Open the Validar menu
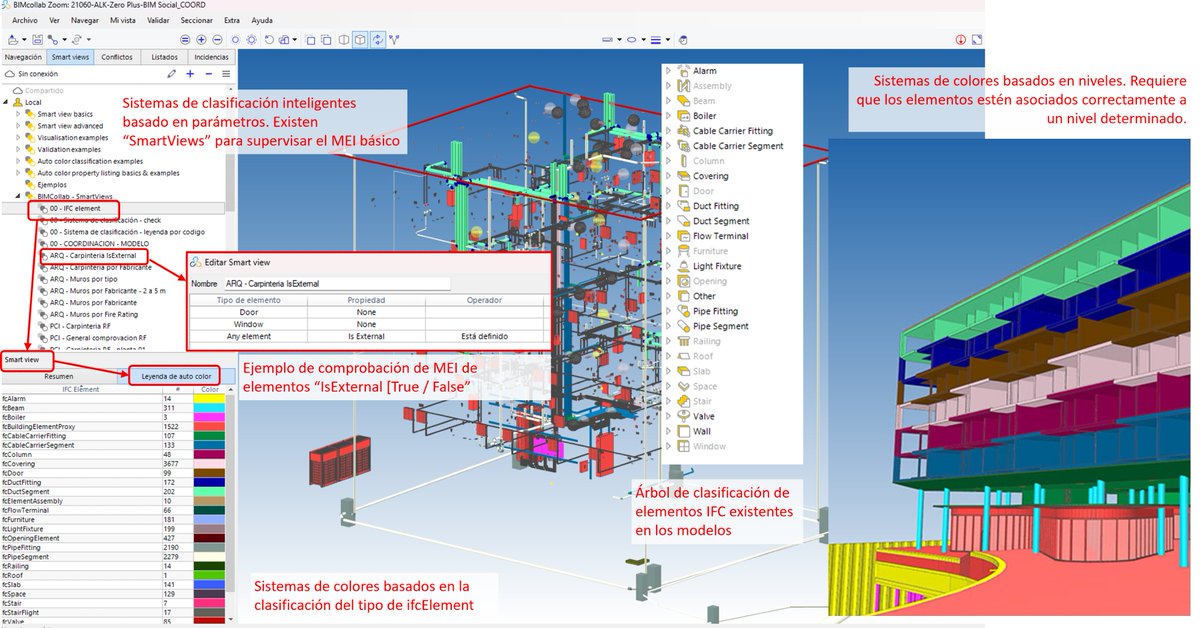The width and height of the screenshot is (1200, 628). tap(158, 20)
